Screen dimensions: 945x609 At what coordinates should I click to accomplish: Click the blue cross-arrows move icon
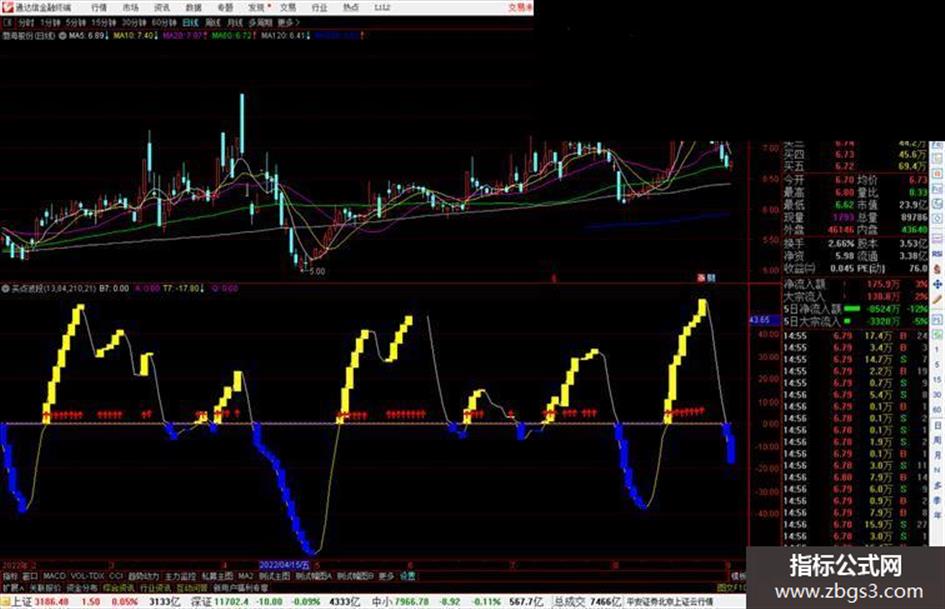[938, 284]
